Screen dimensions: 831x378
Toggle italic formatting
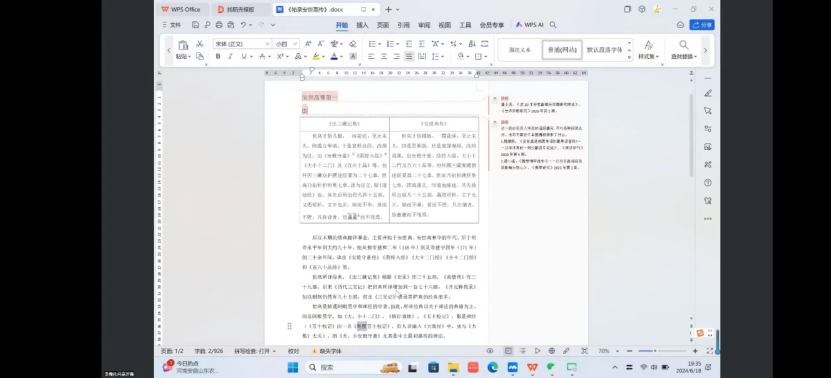pyautogui.click(x=231, y=56)
